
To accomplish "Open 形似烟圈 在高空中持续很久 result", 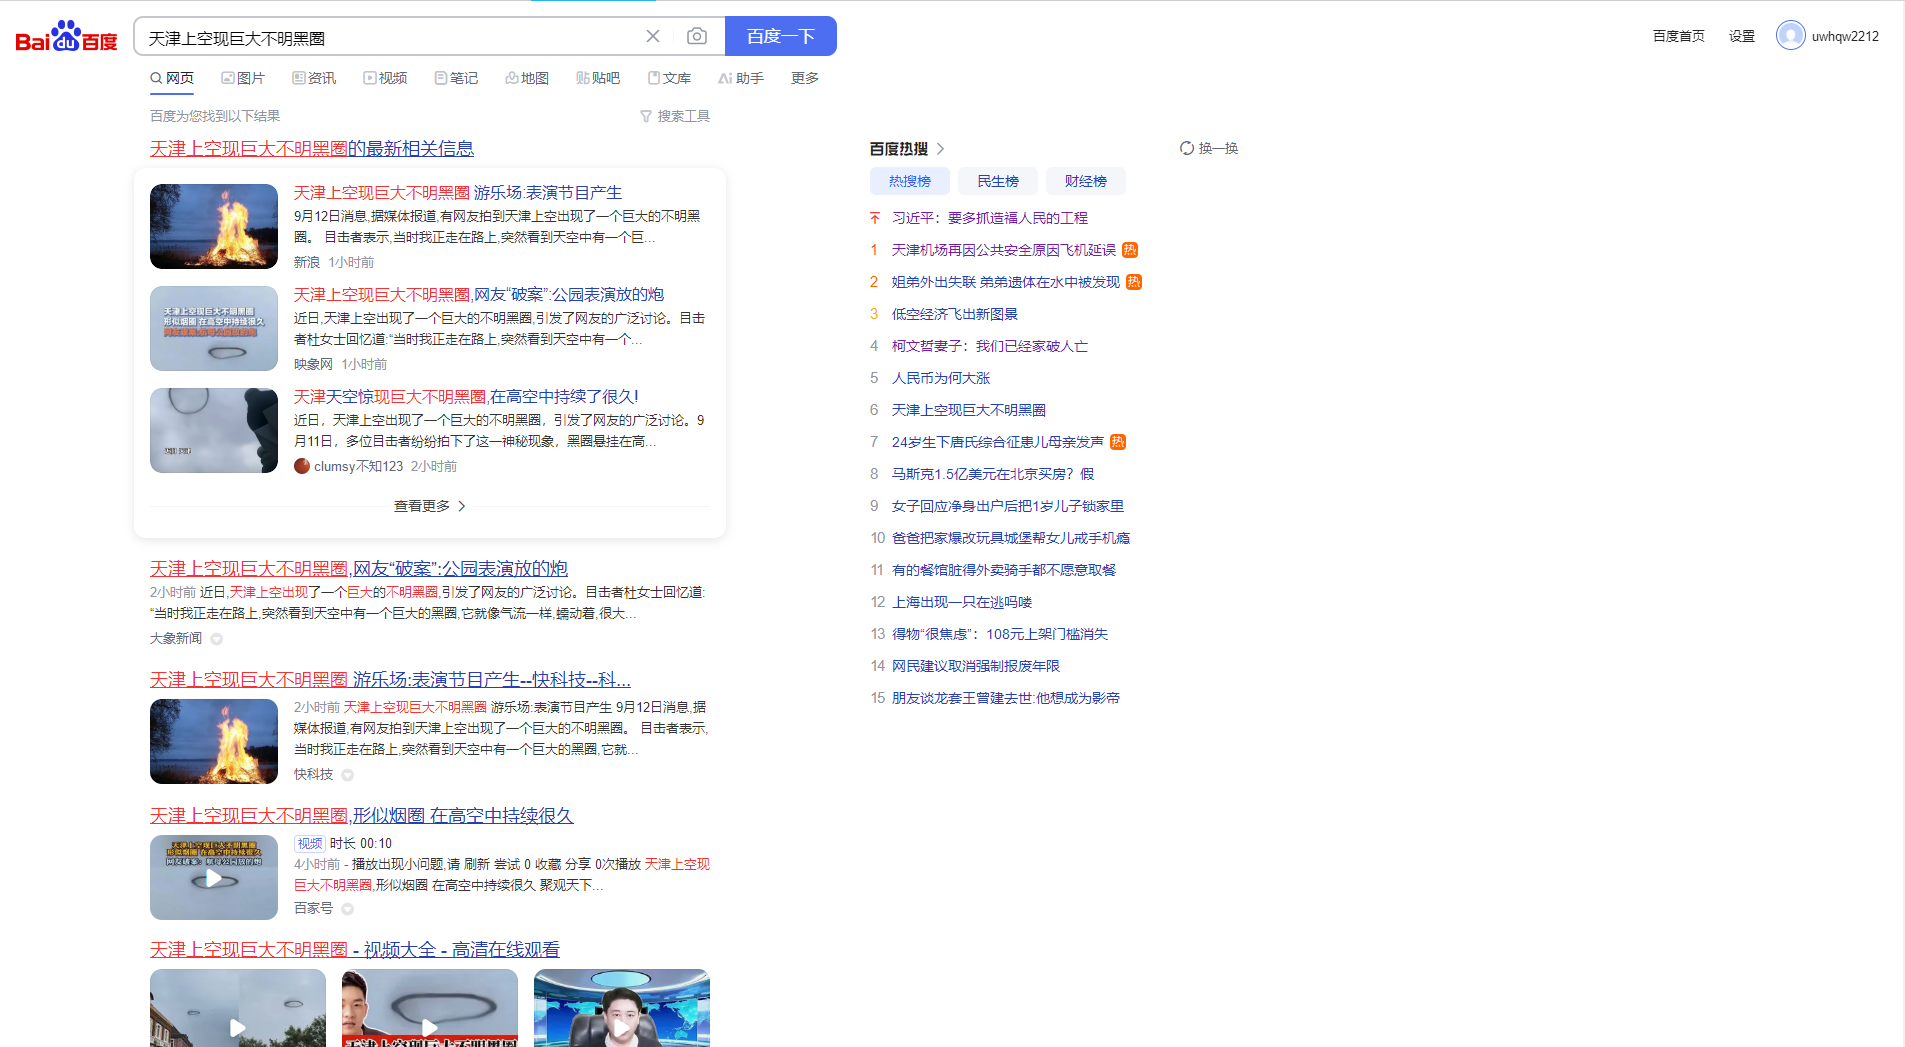I will tap(362, 815).
